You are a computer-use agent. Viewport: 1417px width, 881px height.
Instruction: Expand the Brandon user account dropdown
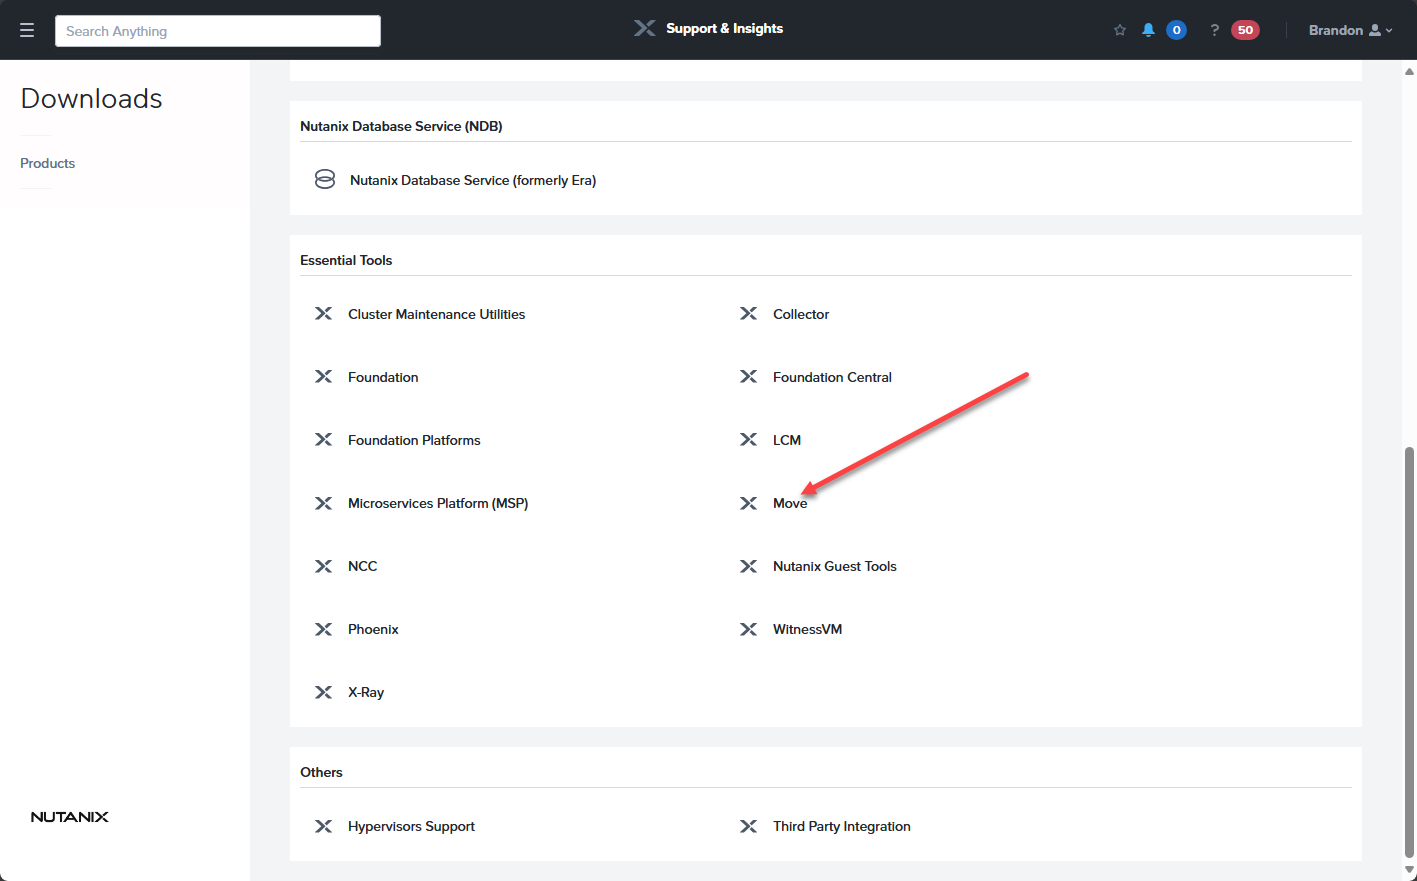click(x=1350, y=30)
